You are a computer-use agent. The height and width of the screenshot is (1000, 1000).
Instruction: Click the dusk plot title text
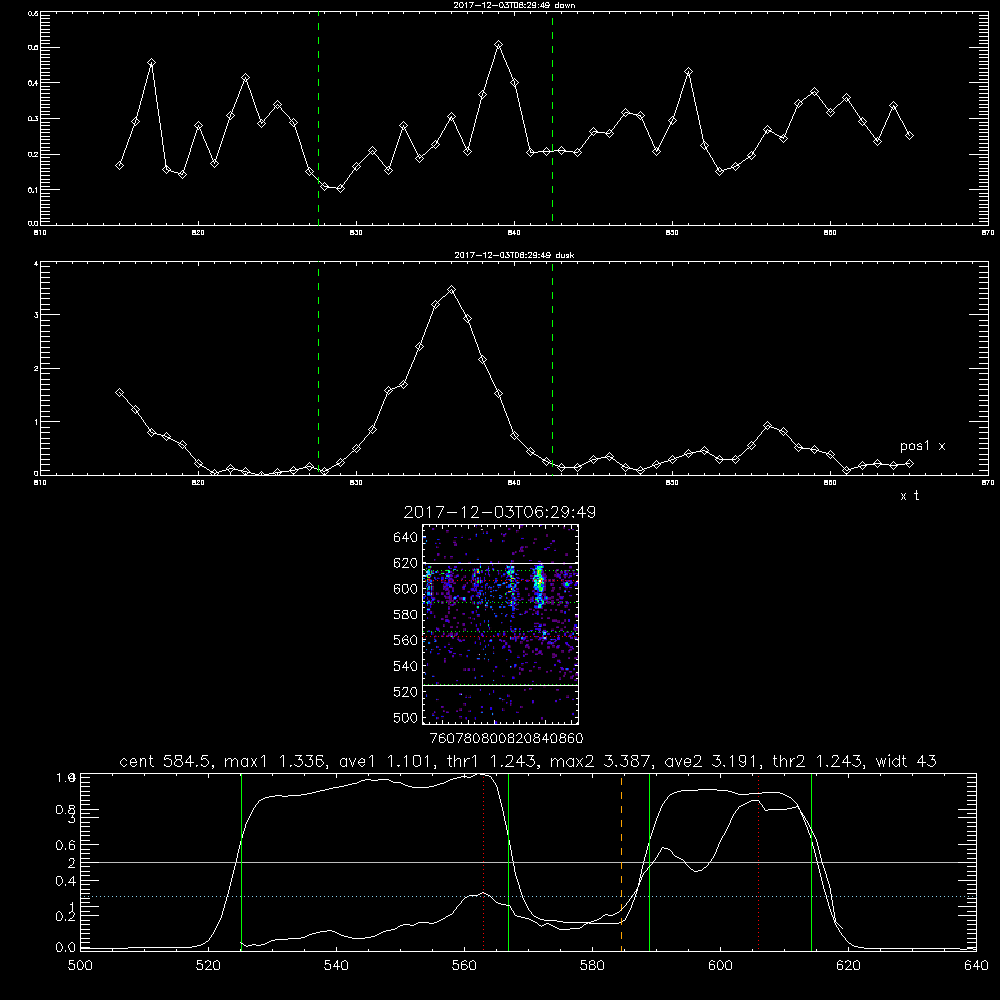(514, 255)
